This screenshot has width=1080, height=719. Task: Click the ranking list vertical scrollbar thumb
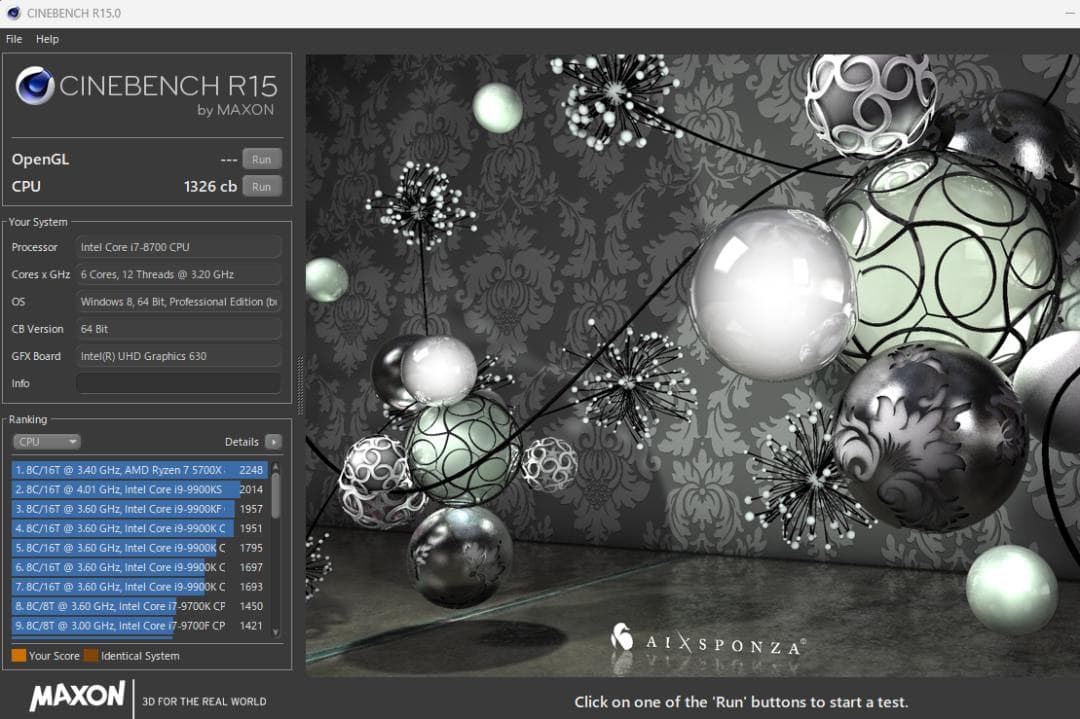(x=276, y=495)
